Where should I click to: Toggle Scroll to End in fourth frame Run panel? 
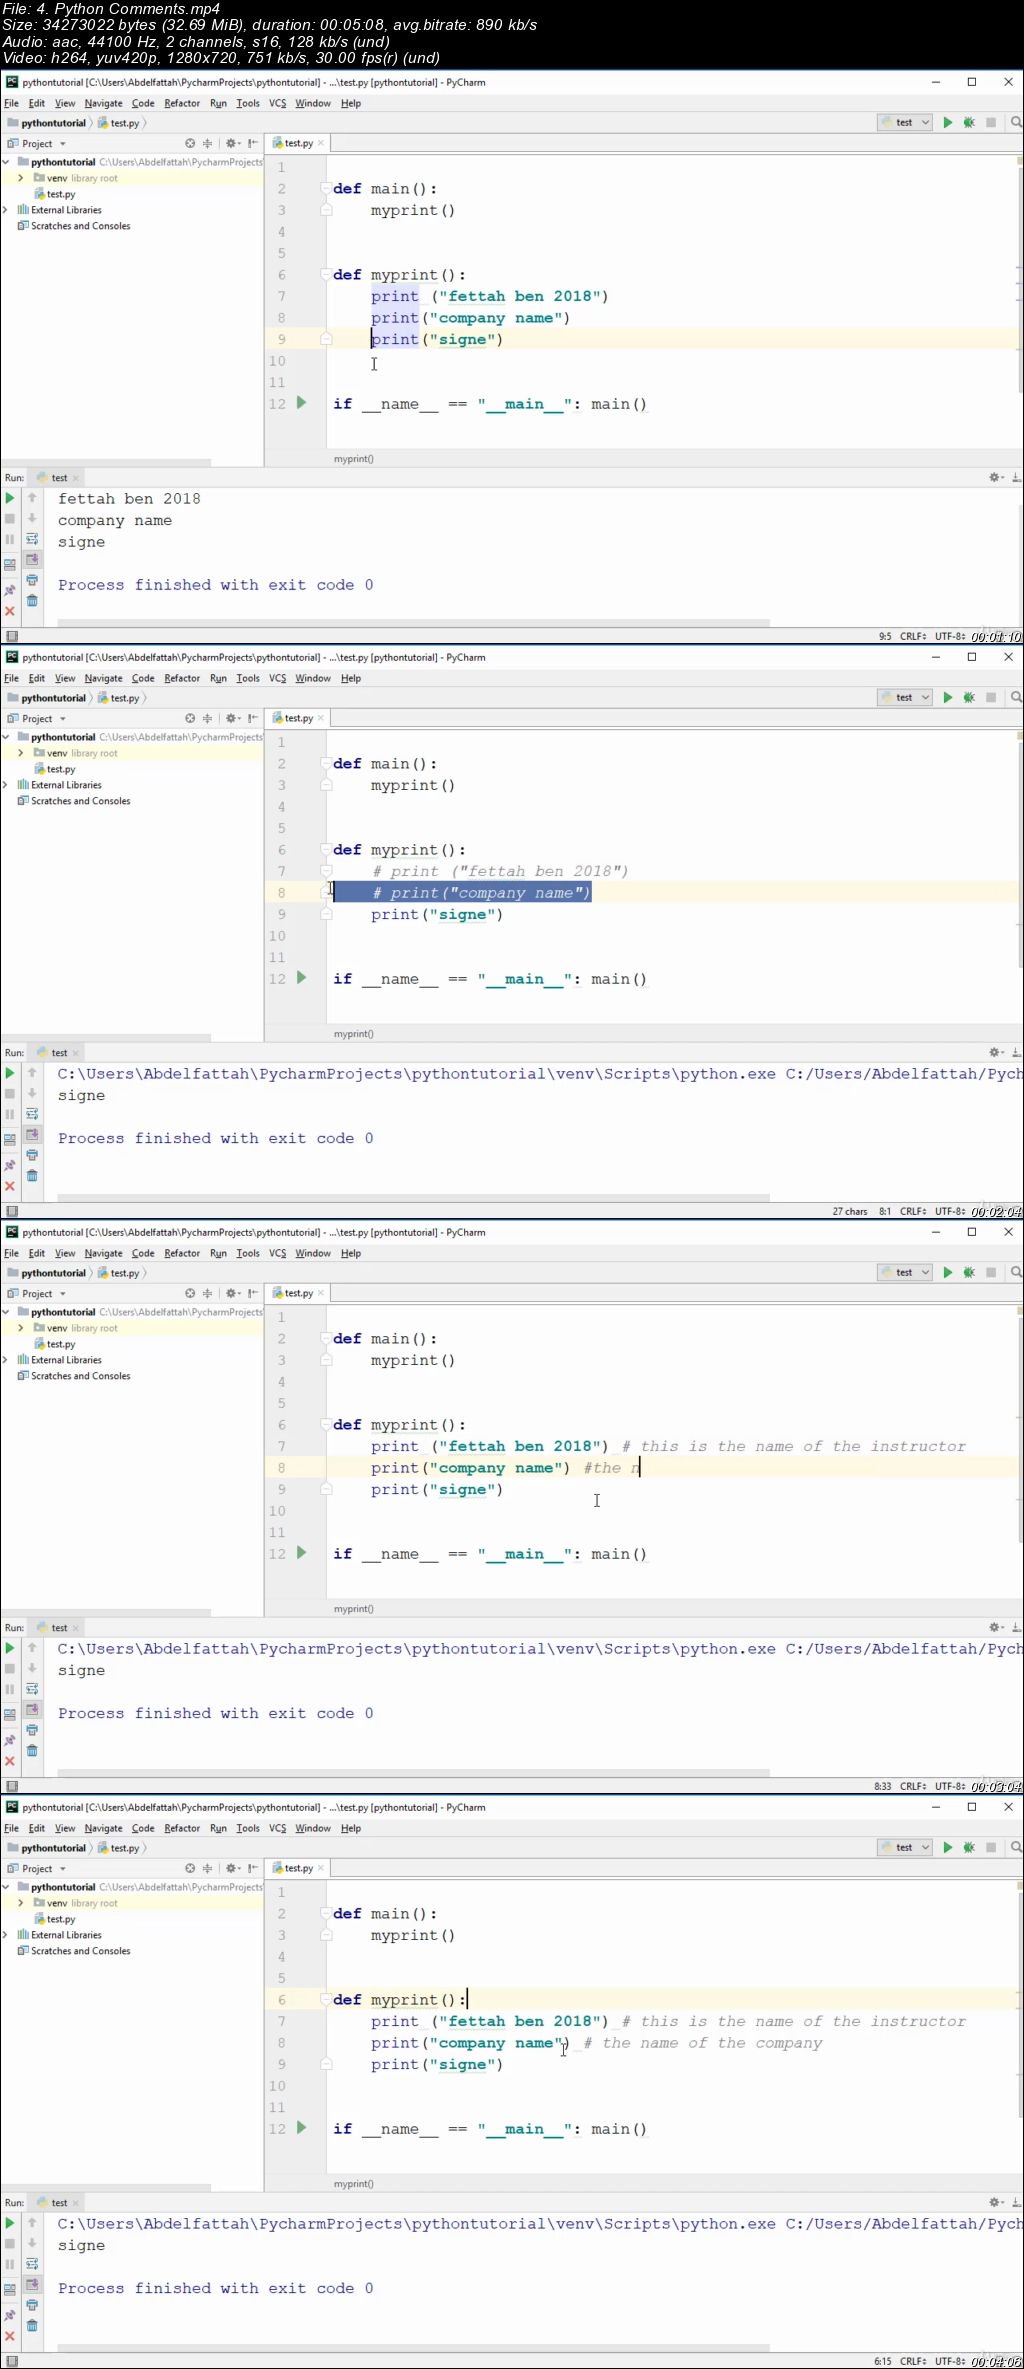coord(32,2285)
